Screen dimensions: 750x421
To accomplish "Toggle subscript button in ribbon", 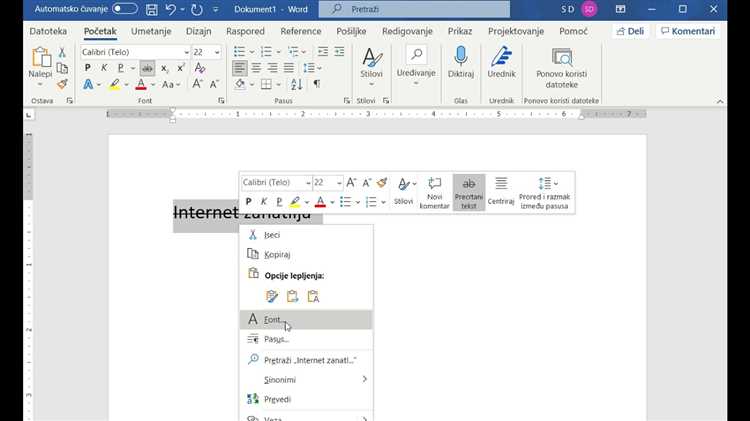I will pos(164,68).
